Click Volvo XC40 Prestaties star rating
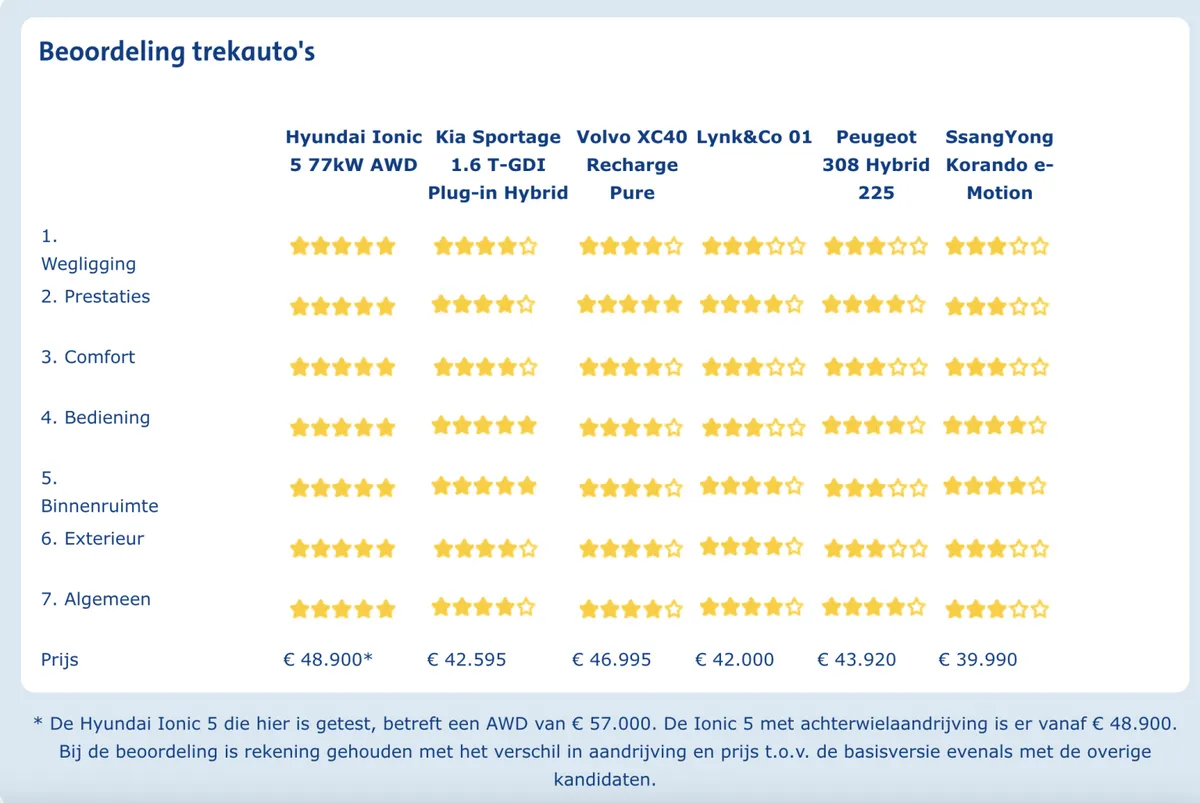The width and height of the screenshot is (1200, 803). (630, 305)
